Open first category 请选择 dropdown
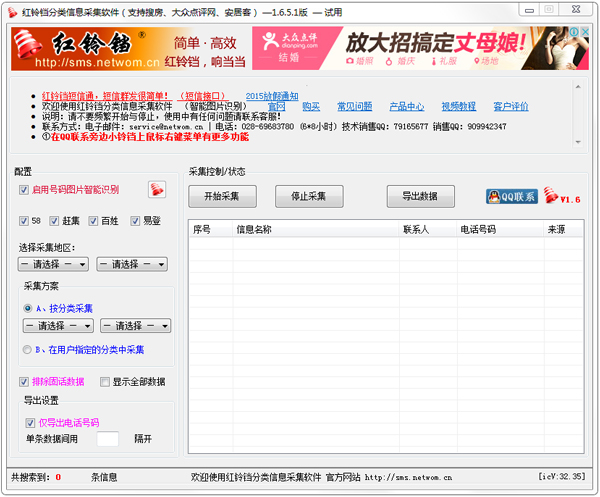This screenshot has width=600, height=497. point(58,326)
